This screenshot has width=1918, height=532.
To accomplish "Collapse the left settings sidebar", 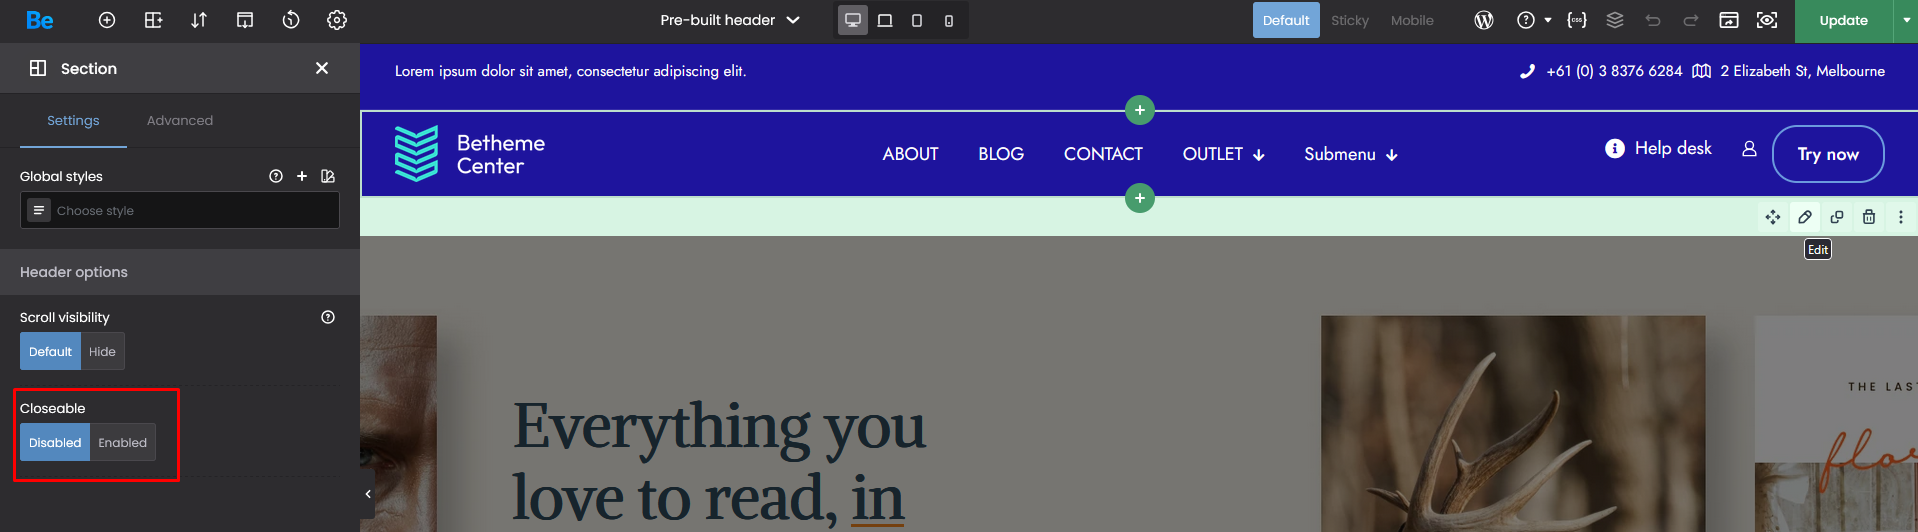I will (x=368, y=494).
